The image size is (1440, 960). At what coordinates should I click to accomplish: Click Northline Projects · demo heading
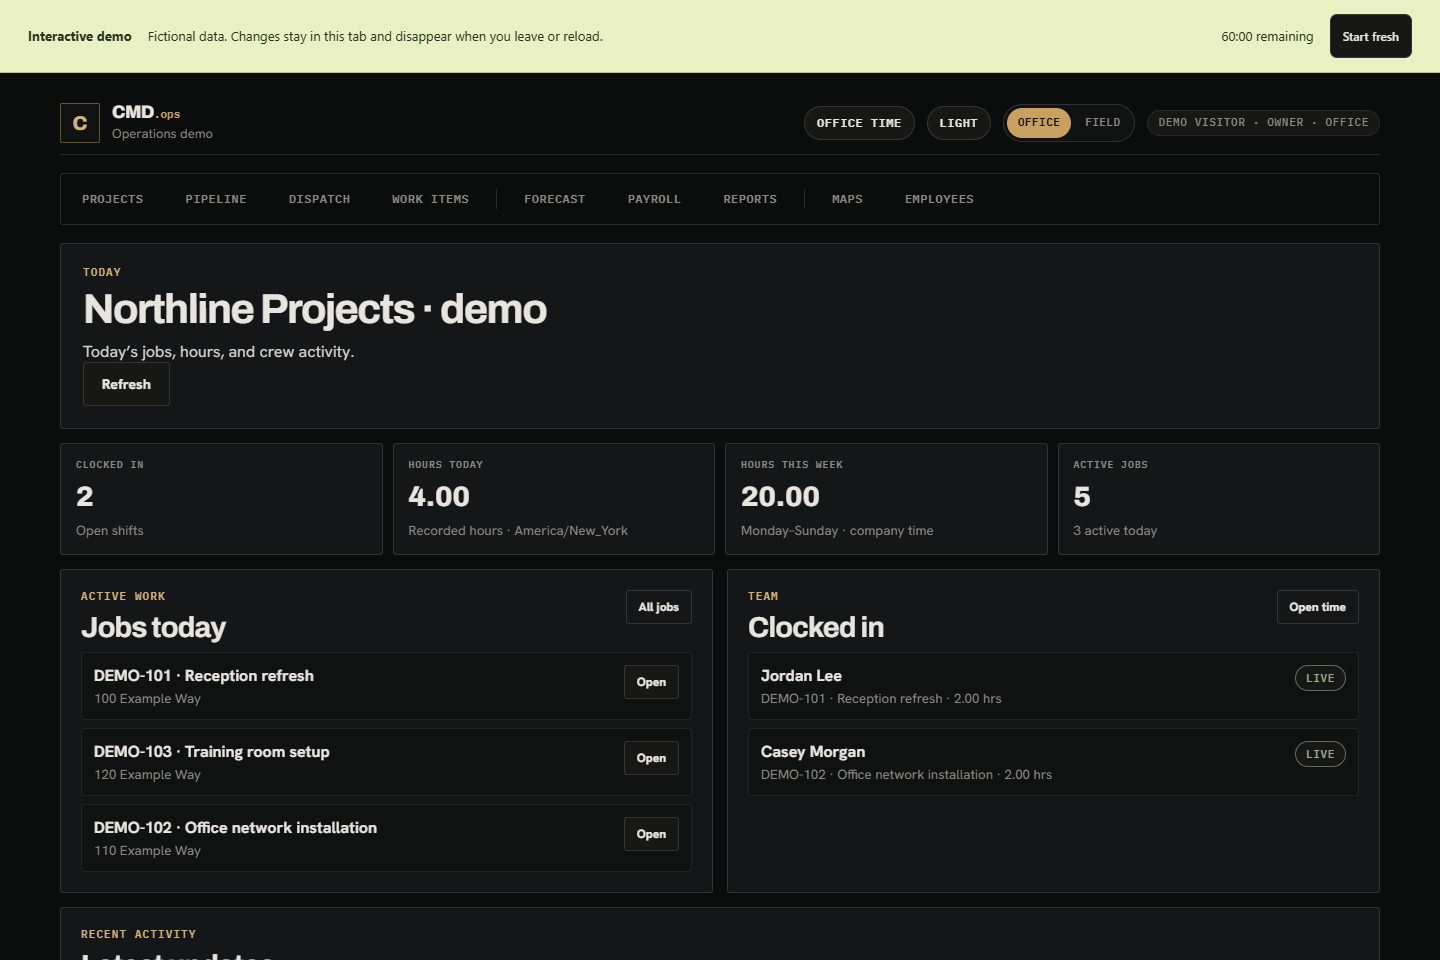coord(315,309)
